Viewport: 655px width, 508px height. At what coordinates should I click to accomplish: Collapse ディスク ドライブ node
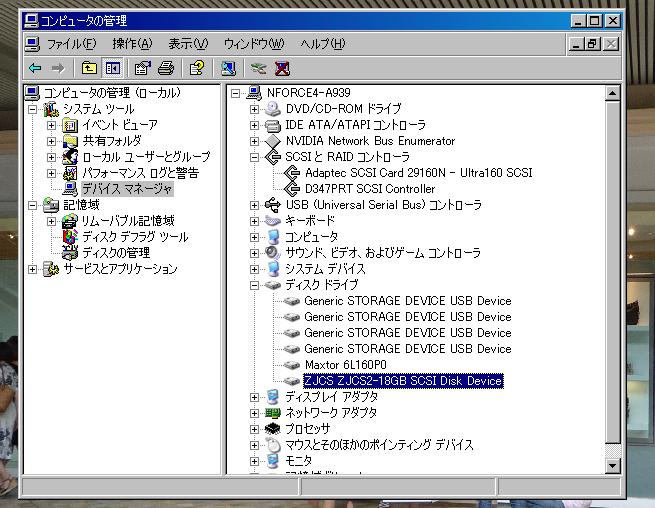tap(254, 285)
